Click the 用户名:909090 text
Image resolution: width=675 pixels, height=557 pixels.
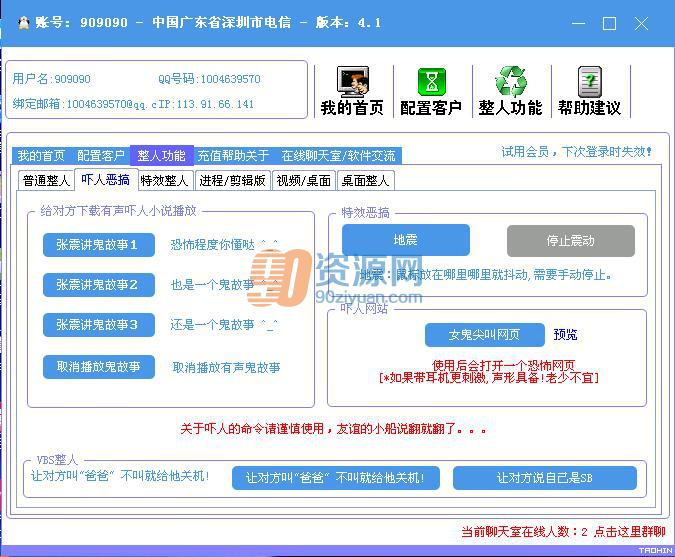pyautogui.click(x=52, y=79)
